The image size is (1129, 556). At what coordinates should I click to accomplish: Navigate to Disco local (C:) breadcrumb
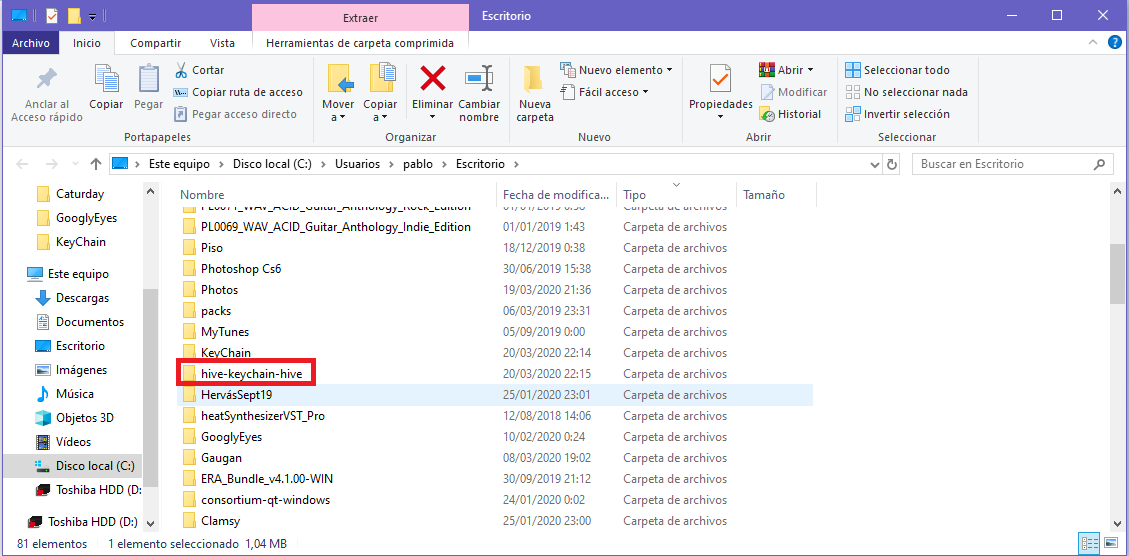pos(272,164)
